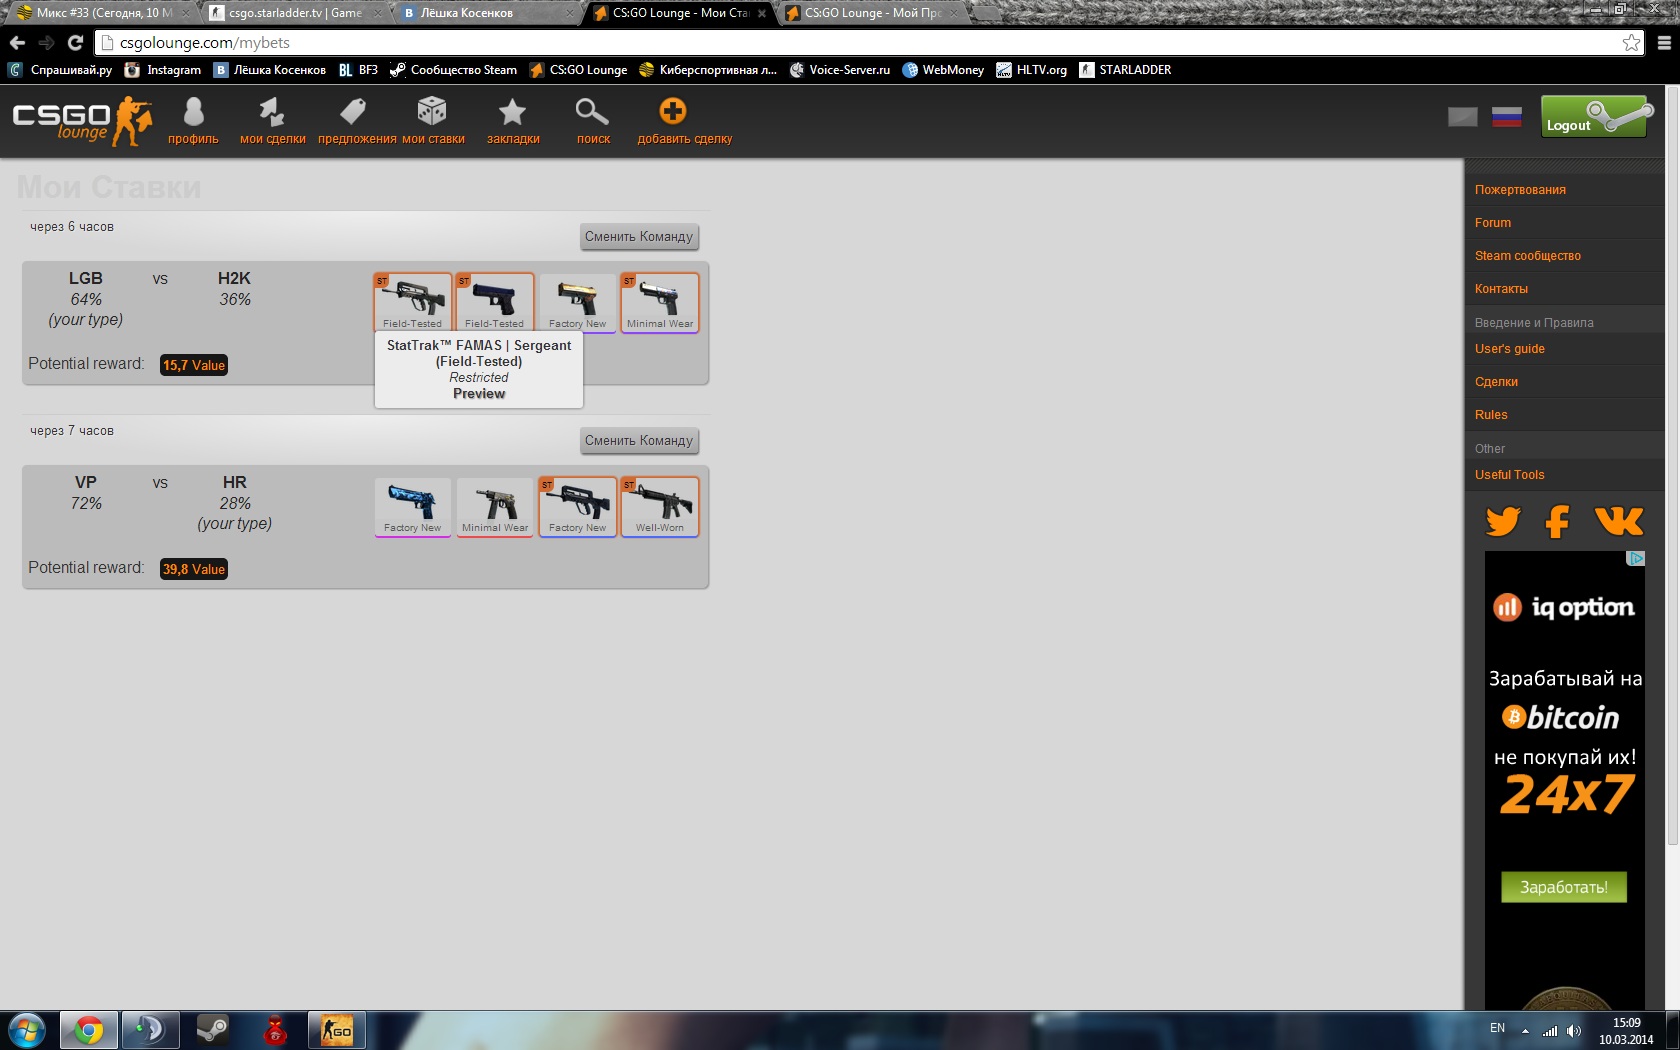Open the CS:GO taskbar icon
This screenshot has height=1050, width=1680.
pos(336,1030)
